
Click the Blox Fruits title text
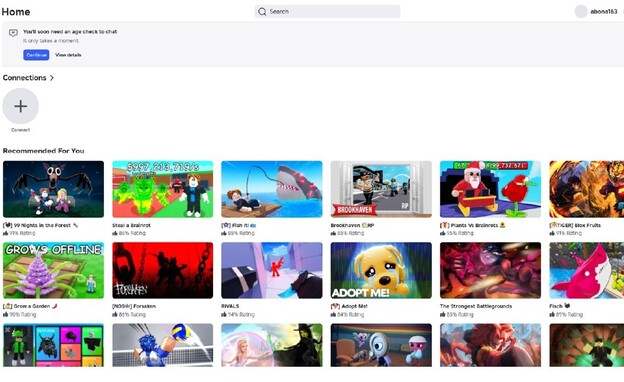coord(575,225)
